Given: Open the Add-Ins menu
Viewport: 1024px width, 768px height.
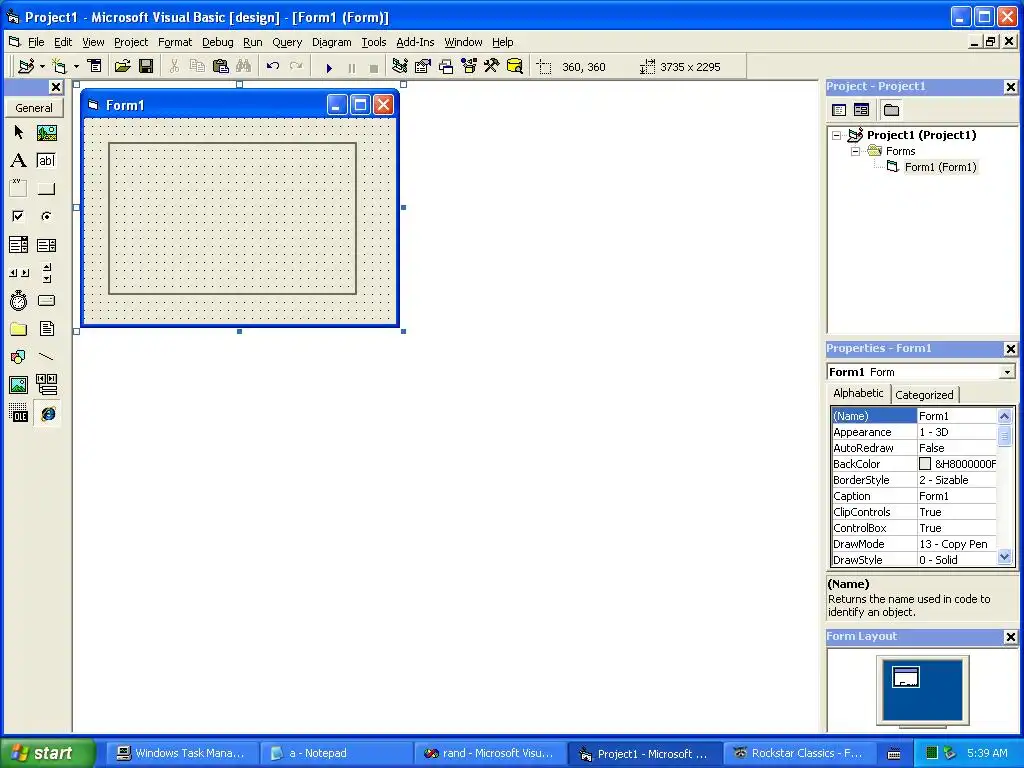Looking at the screenshot, I should (x=415, y=42).
